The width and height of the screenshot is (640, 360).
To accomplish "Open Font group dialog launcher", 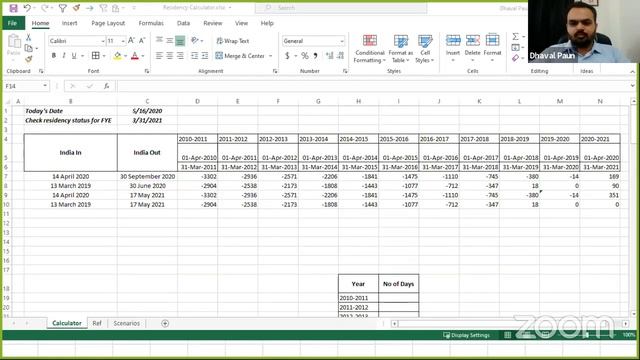I will pos(147,71).
